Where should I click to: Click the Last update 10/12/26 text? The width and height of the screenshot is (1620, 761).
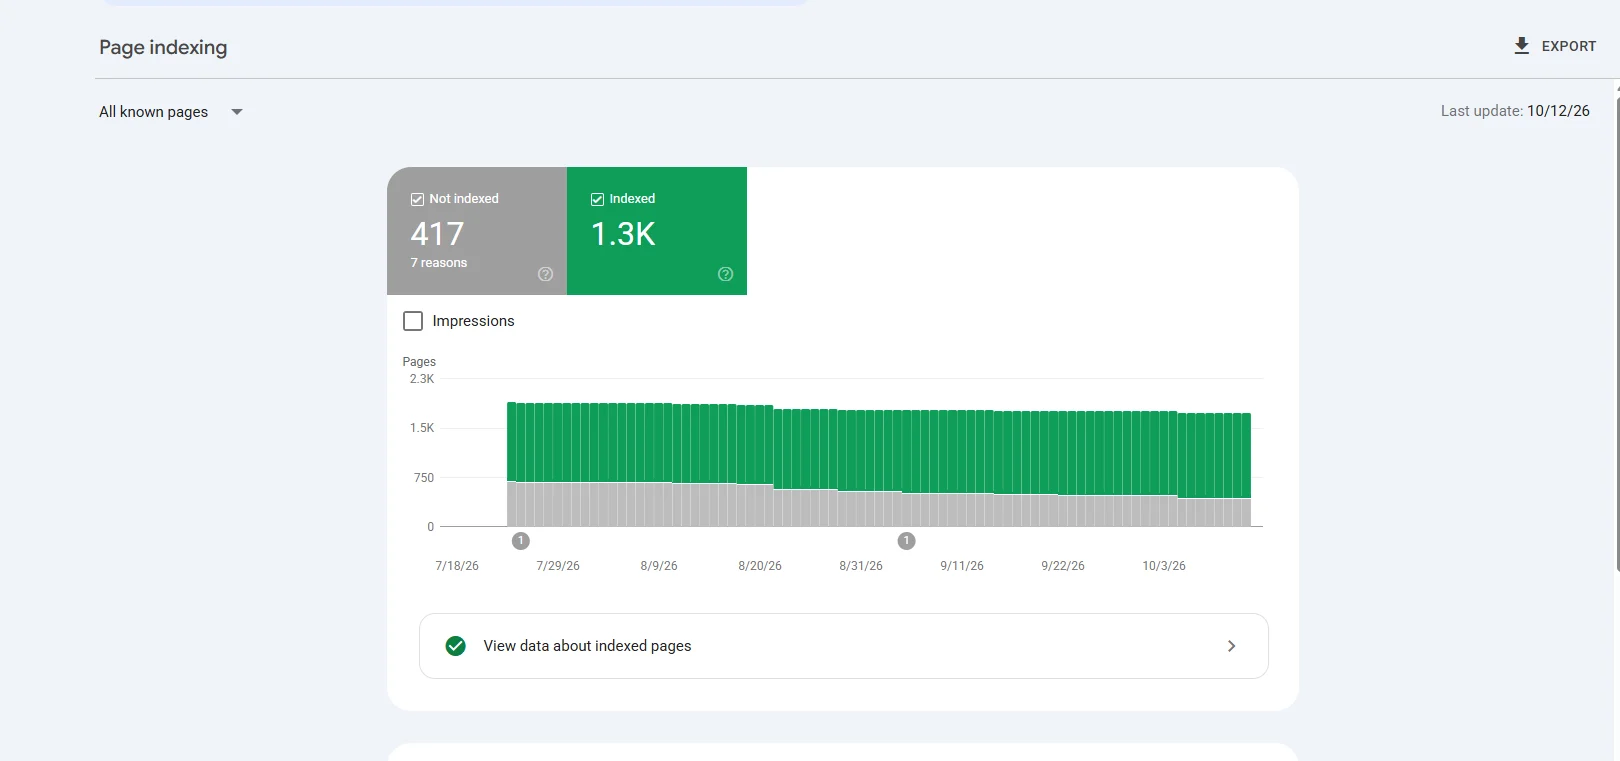1515,111
